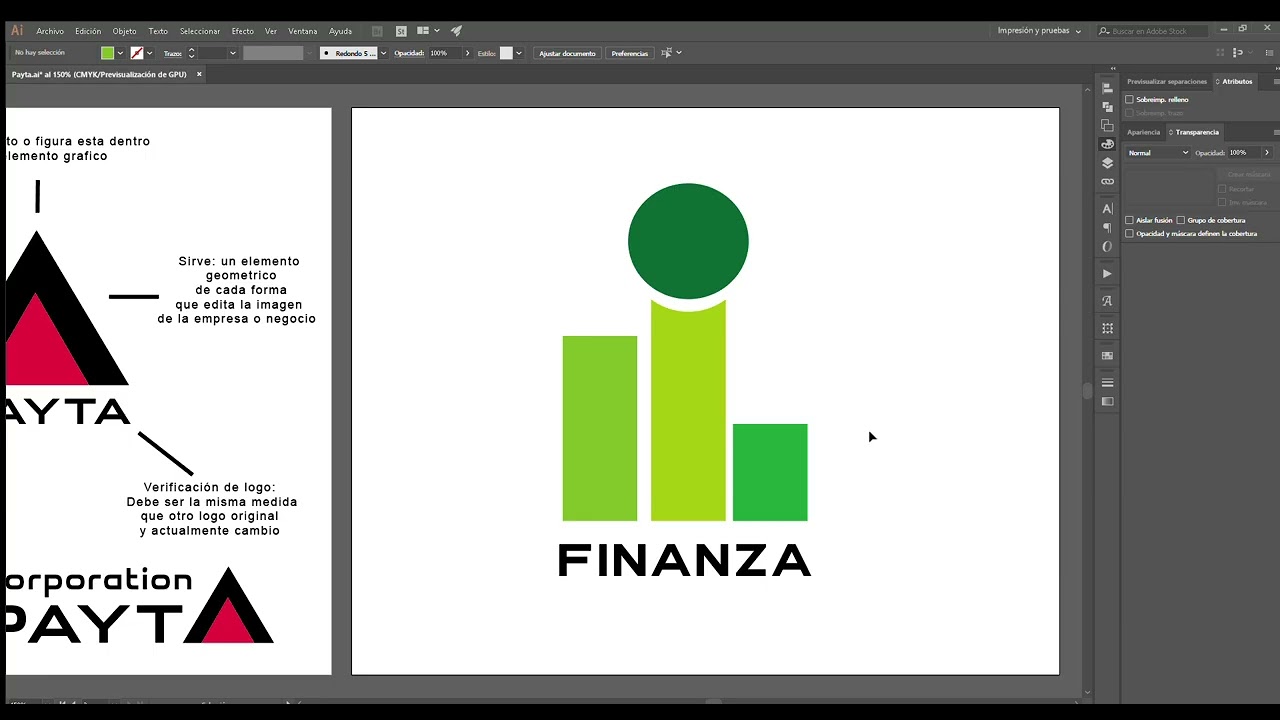This screenshot has width=1280, height=720.
Task: Click the arrange documents grid icon
Action: (423, 31)
